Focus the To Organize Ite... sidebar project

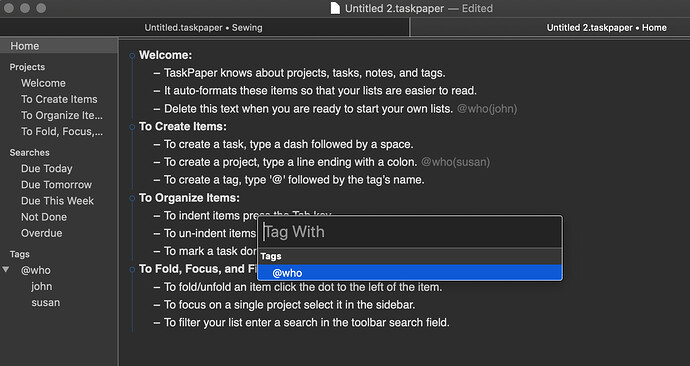(x=62, y=115)
